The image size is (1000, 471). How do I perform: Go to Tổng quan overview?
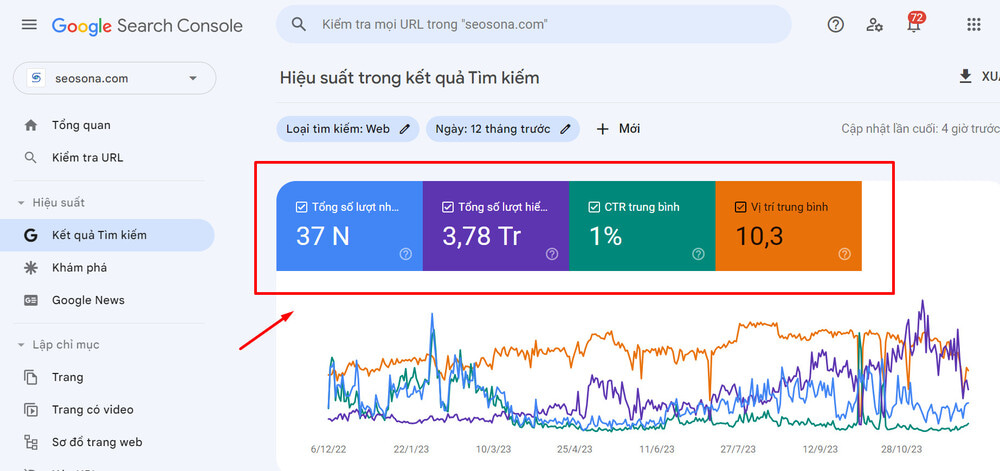pos(81,126)
